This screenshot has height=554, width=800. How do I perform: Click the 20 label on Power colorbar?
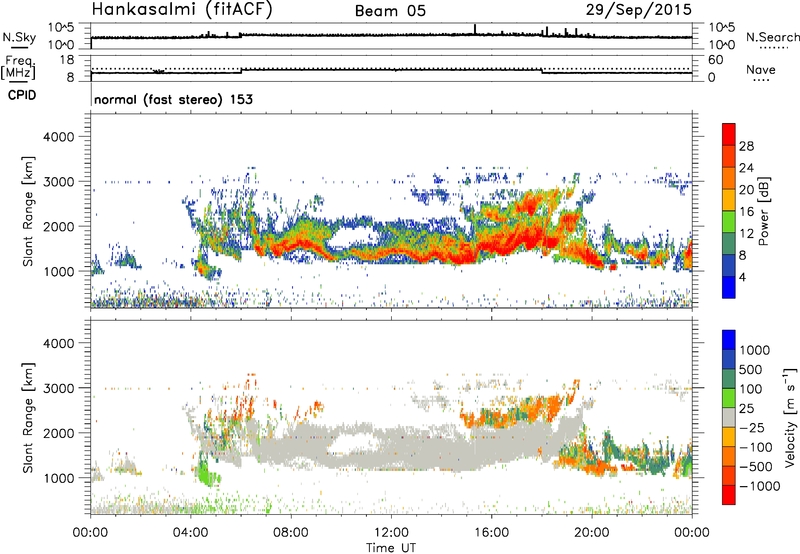746,190
